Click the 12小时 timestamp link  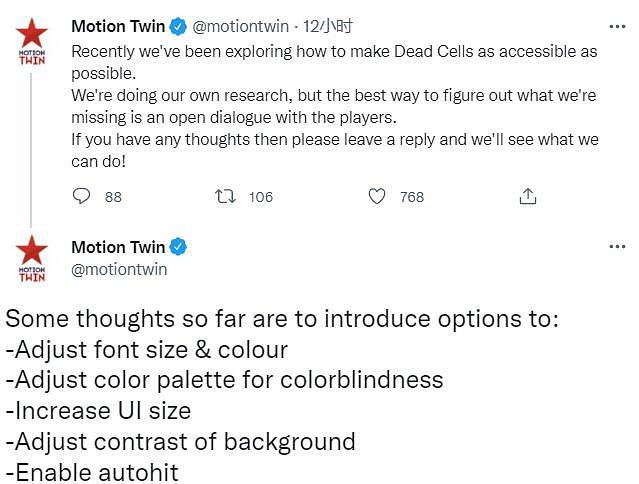coord(329,26)
